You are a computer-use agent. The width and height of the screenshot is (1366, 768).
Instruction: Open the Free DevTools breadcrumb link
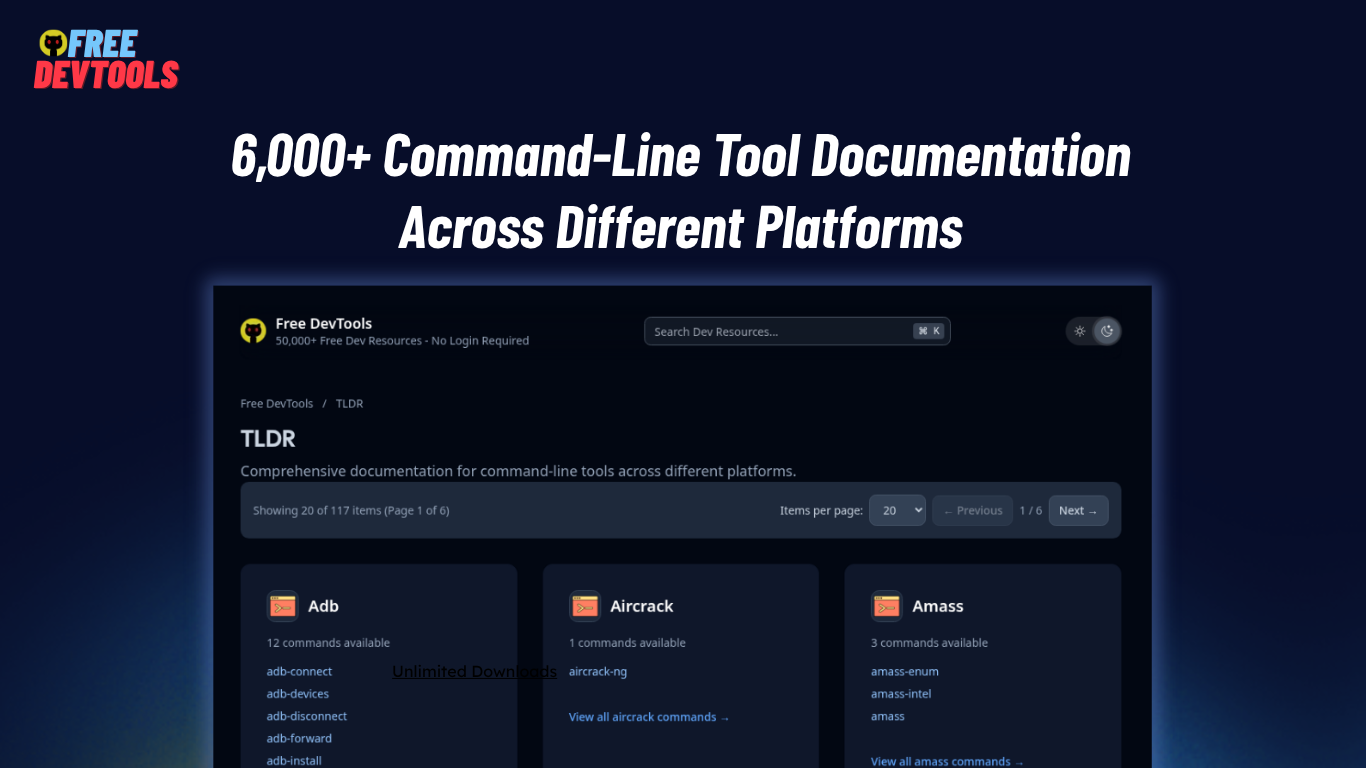[x=277, y=404]
